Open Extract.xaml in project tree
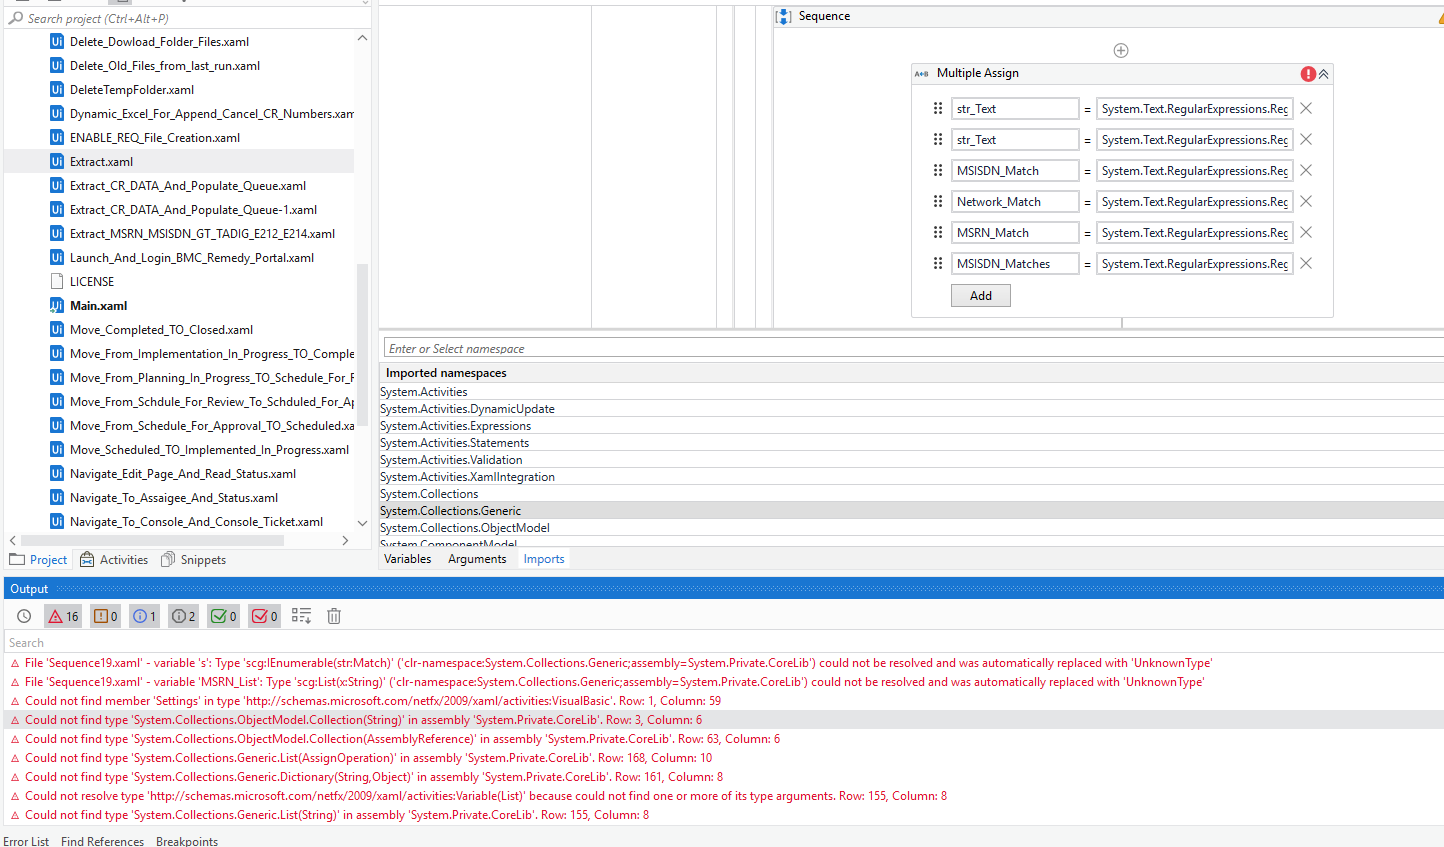 point(101,162)
